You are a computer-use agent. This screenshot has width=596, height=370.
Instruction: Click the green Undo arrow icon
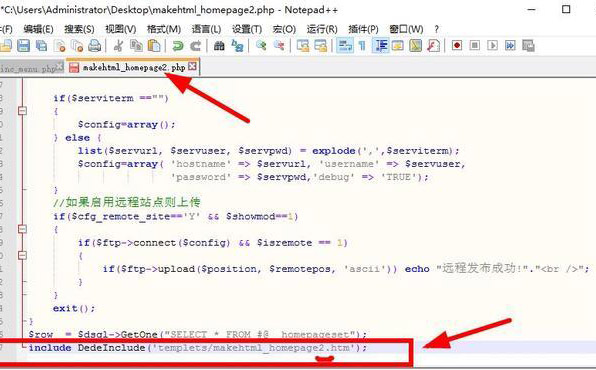point(178,46)
